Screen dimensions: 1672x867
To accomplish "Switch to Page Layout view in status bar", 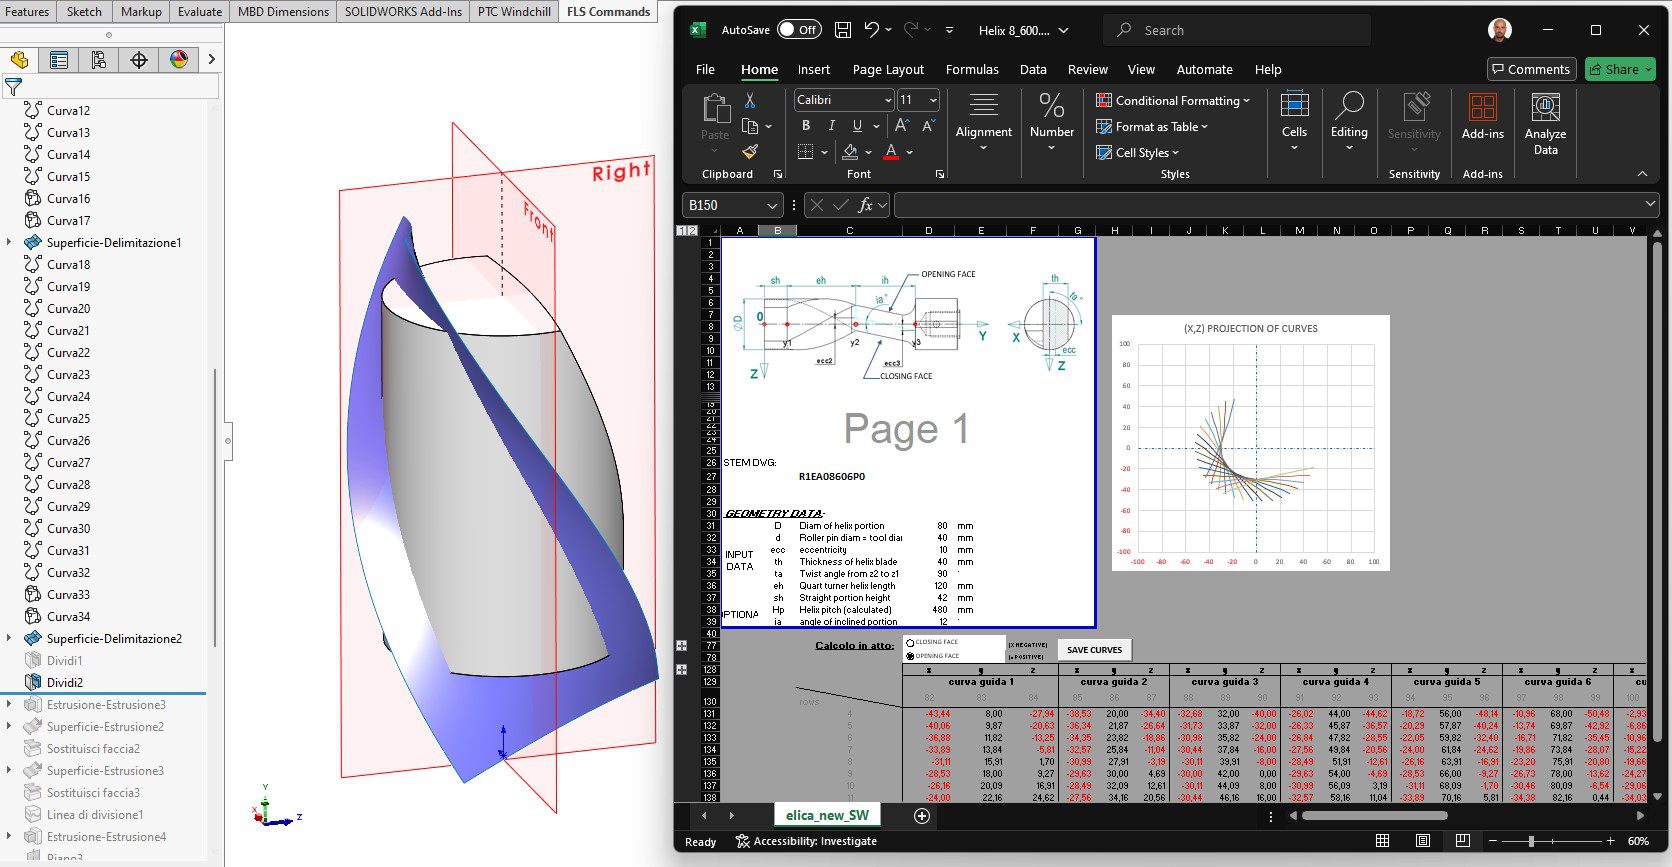I will 1422,841.
